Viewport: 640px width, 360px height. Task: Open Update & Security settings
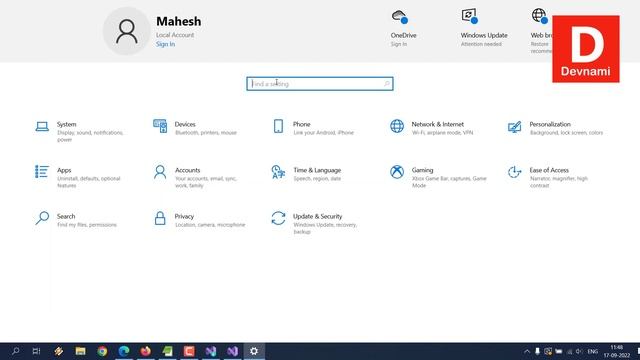tap(314, 223)
